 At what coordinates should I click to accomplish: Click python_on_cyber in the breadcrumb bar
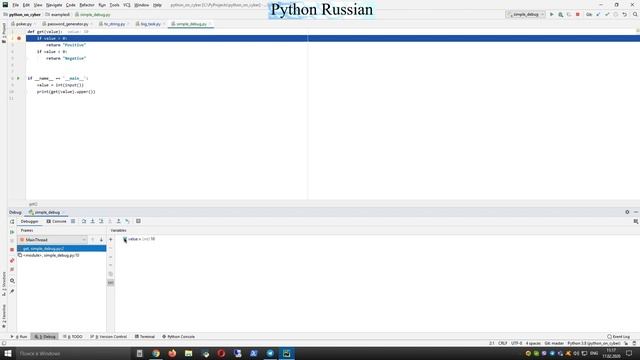pos(24,15)
